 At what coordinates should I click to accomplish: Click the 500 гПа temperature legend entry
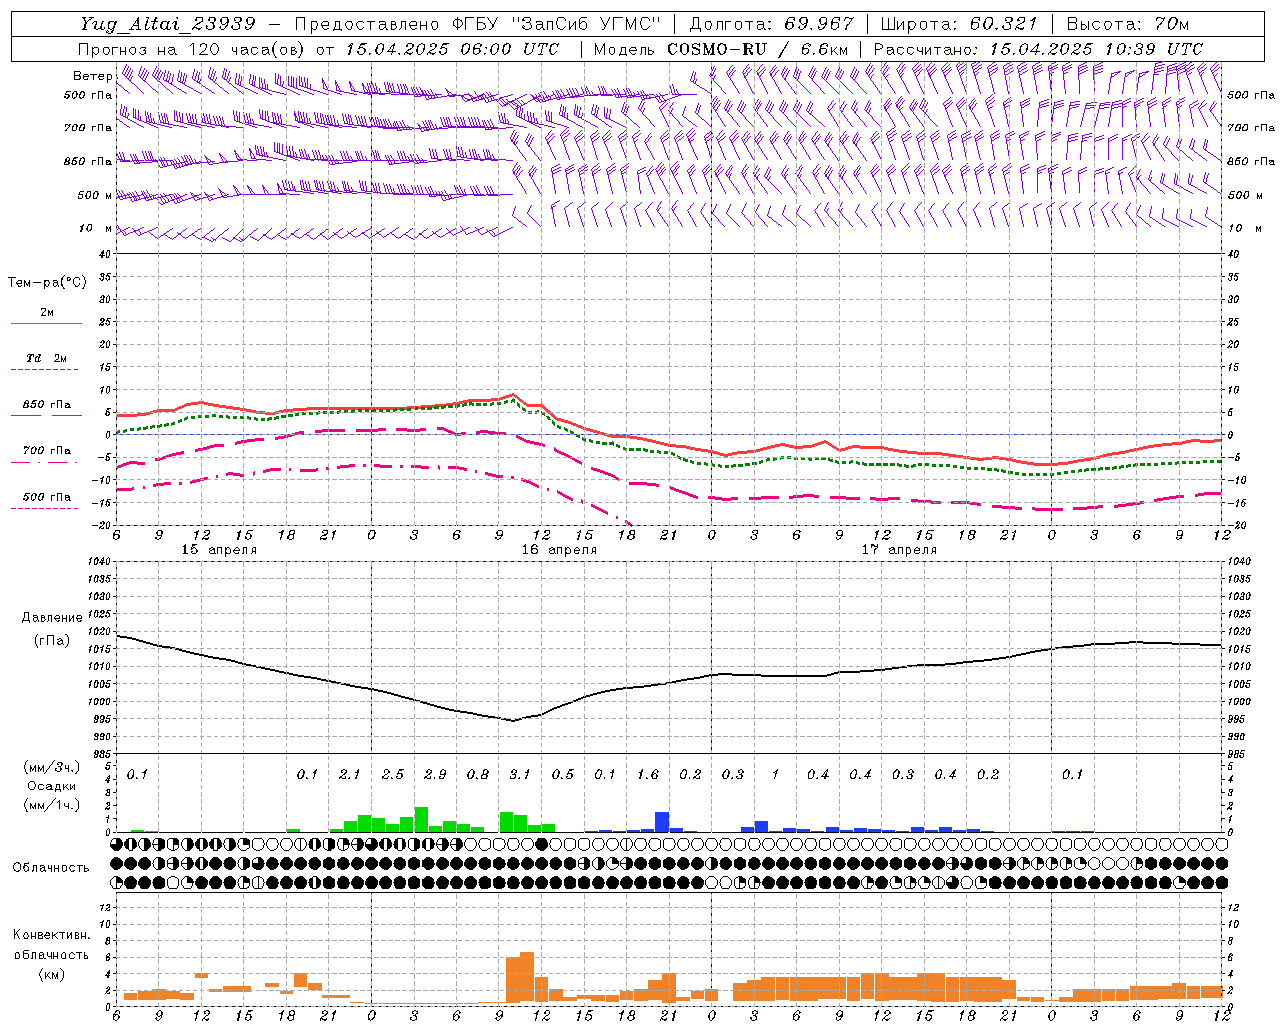pyautogui.click(x=47, y=497)
